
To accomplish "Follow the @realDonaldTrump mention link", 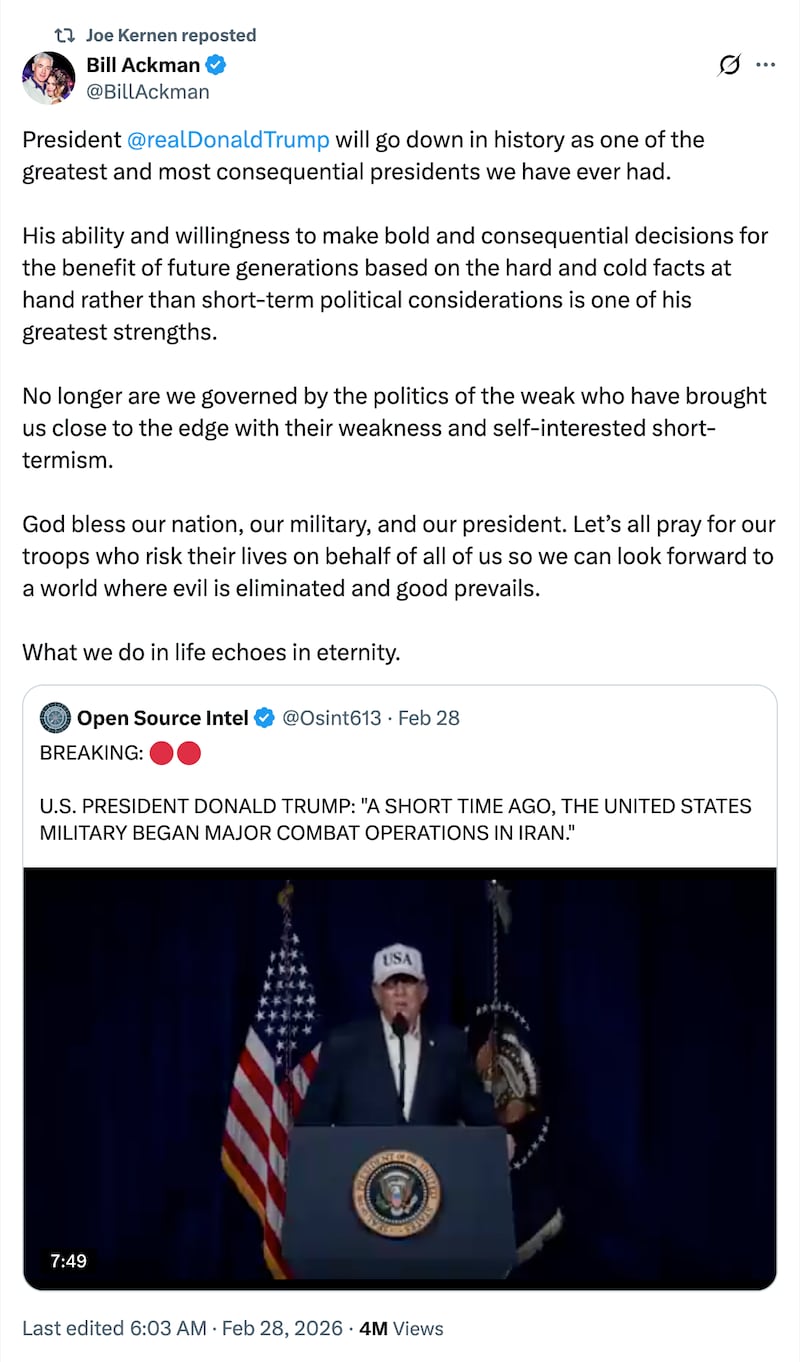I will (229, 139).
